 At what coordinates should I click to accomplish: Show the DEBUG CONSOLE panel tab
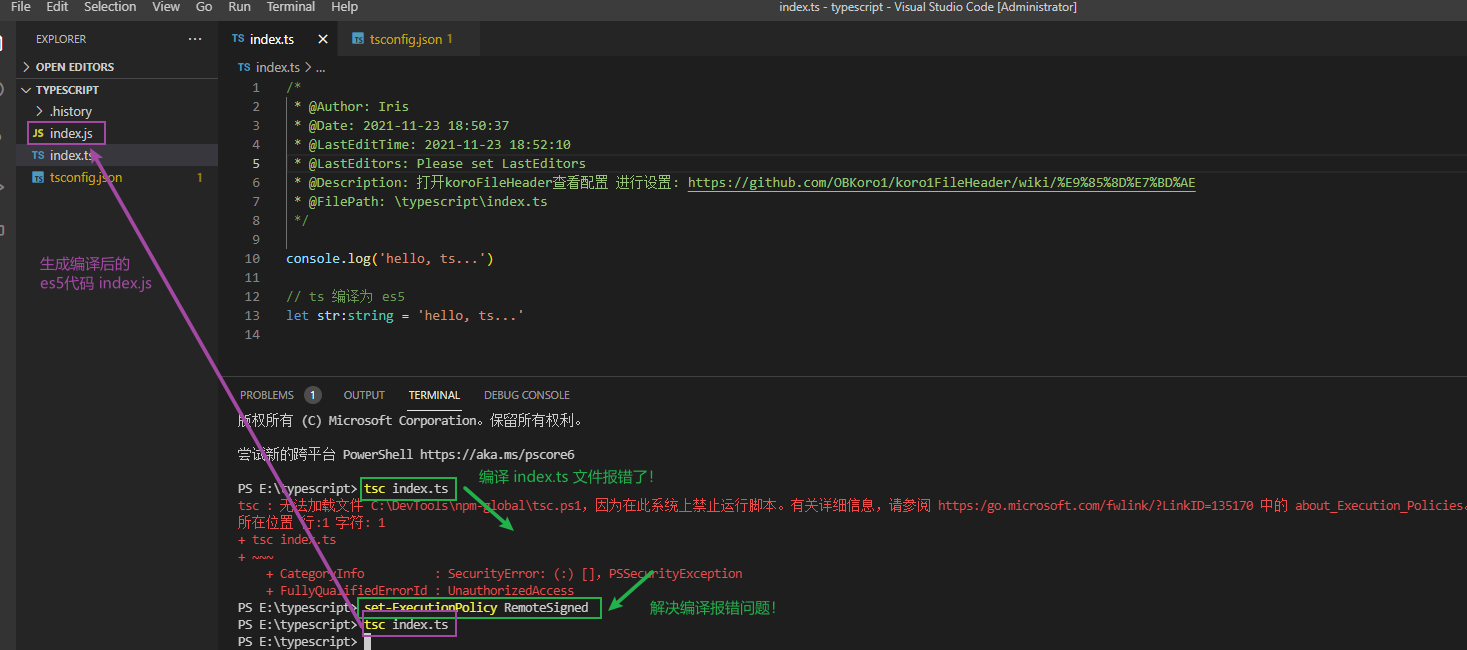pyautogui.click(x=527, y=395)
